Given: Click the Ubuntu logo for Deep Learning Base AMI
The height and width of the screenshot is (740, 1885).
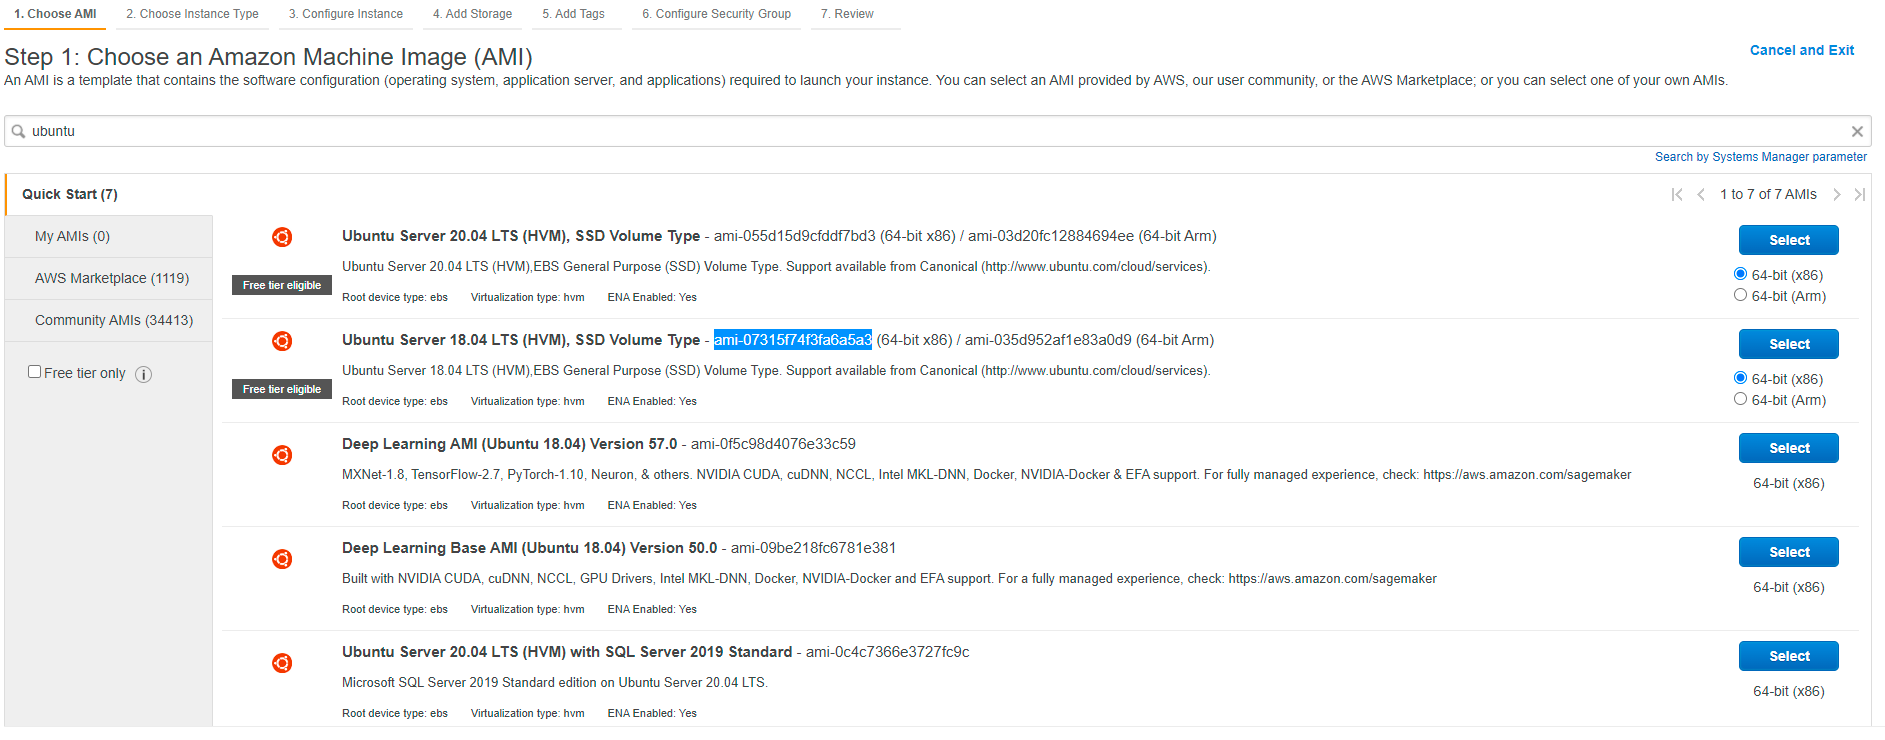Looking at the screenshot, I should pos(282,559).
